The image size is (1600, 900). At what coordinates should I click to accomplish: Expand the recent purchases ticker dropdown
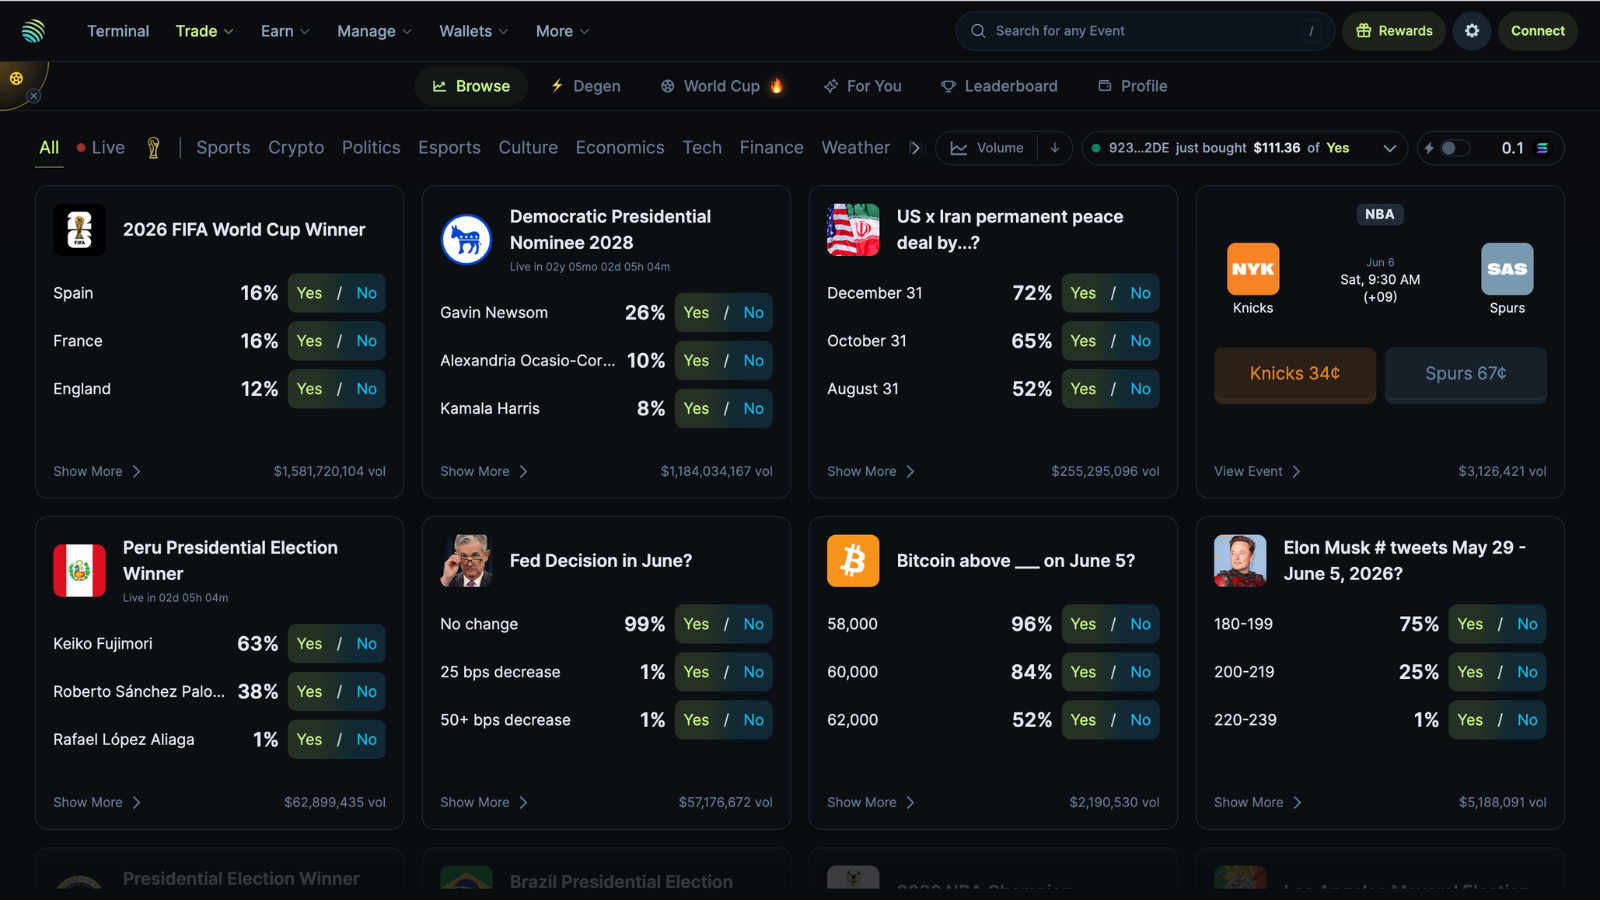click(x=1389, y=148)
